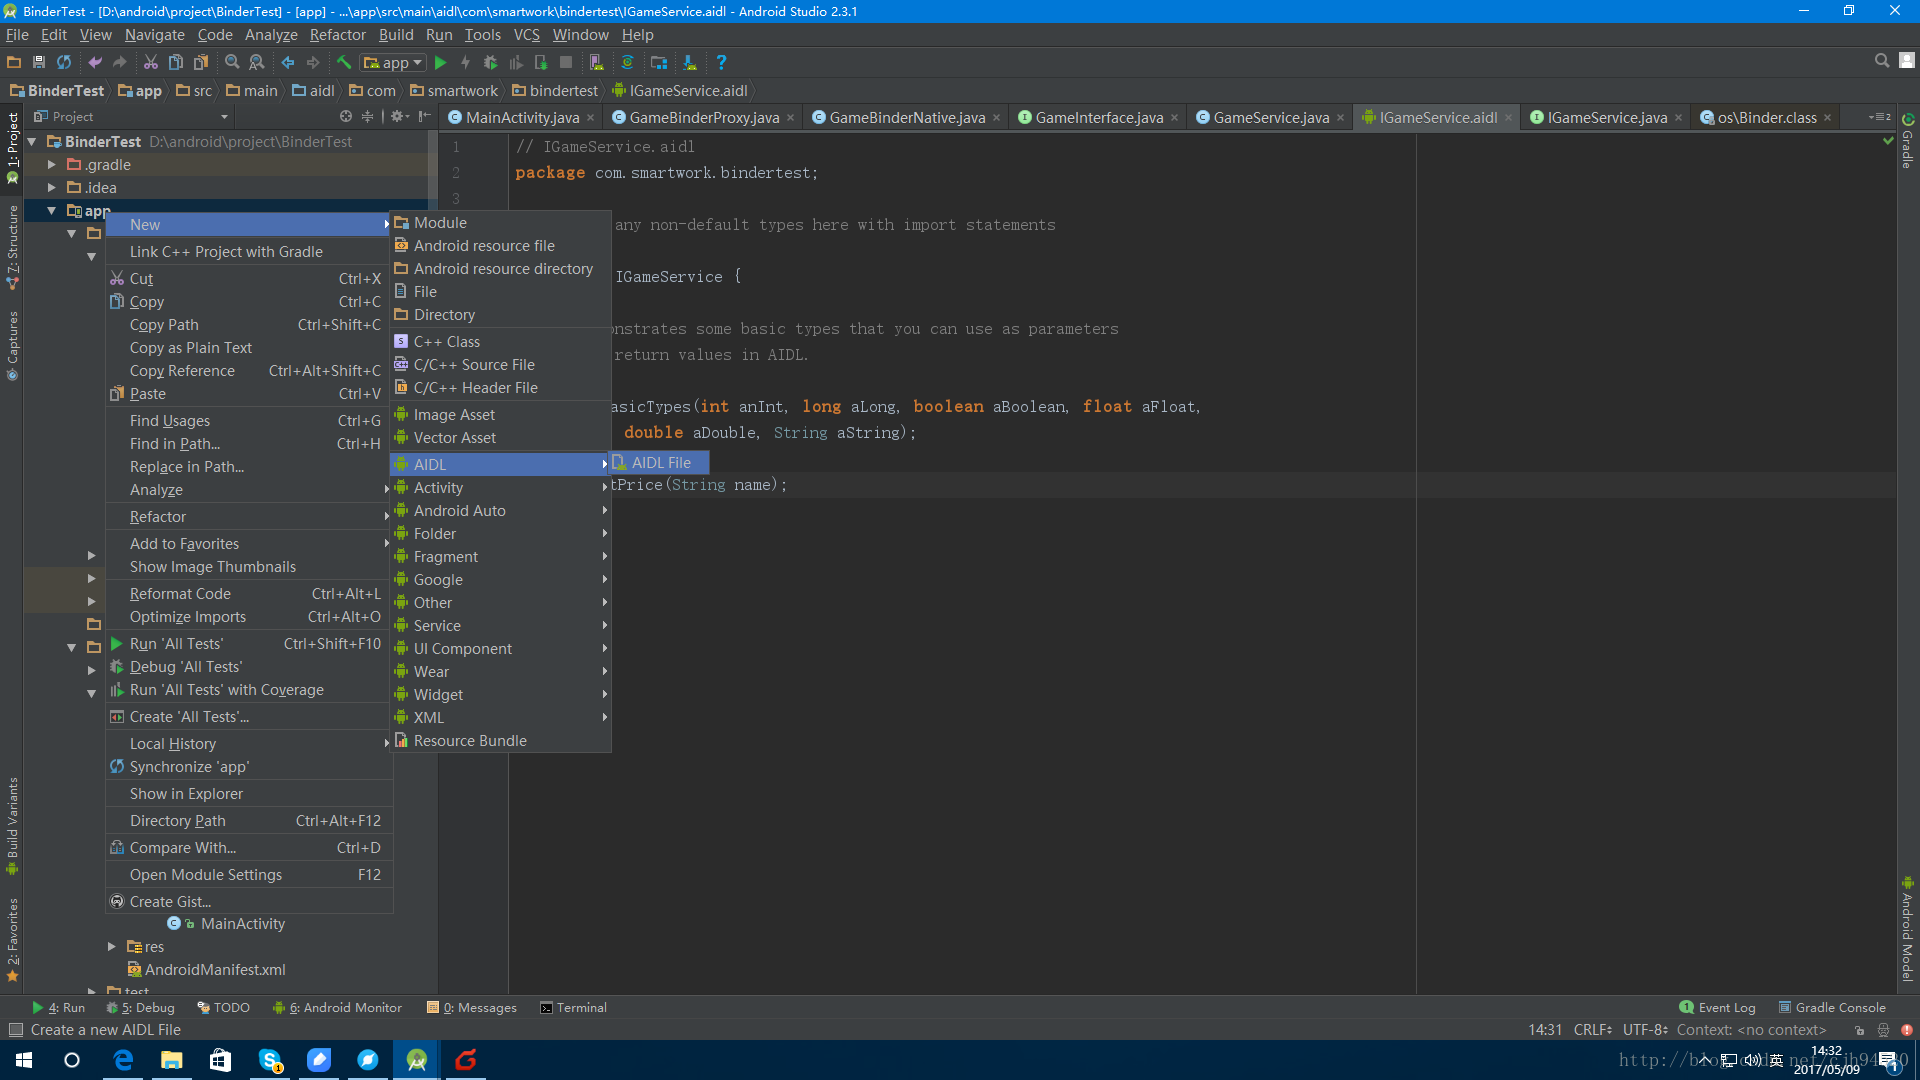
Task: Click the Scroll from Source crosshair icon
Action: tap(346, 116)
